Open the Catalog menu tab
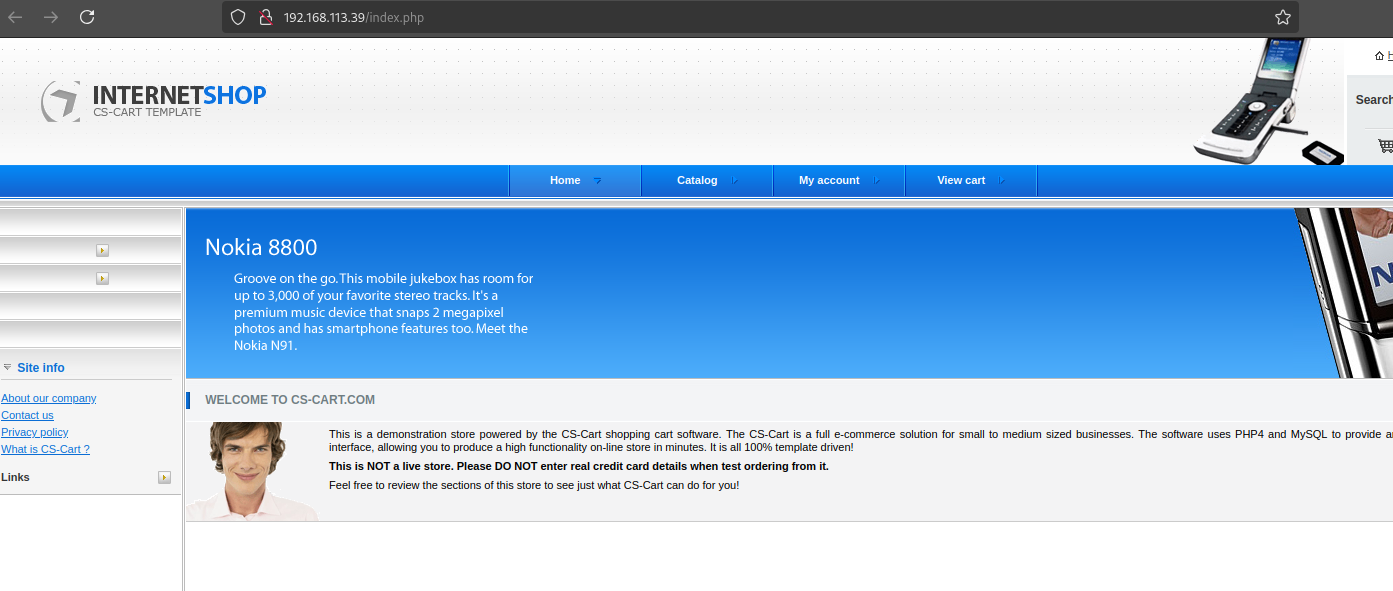 point(707,180)
